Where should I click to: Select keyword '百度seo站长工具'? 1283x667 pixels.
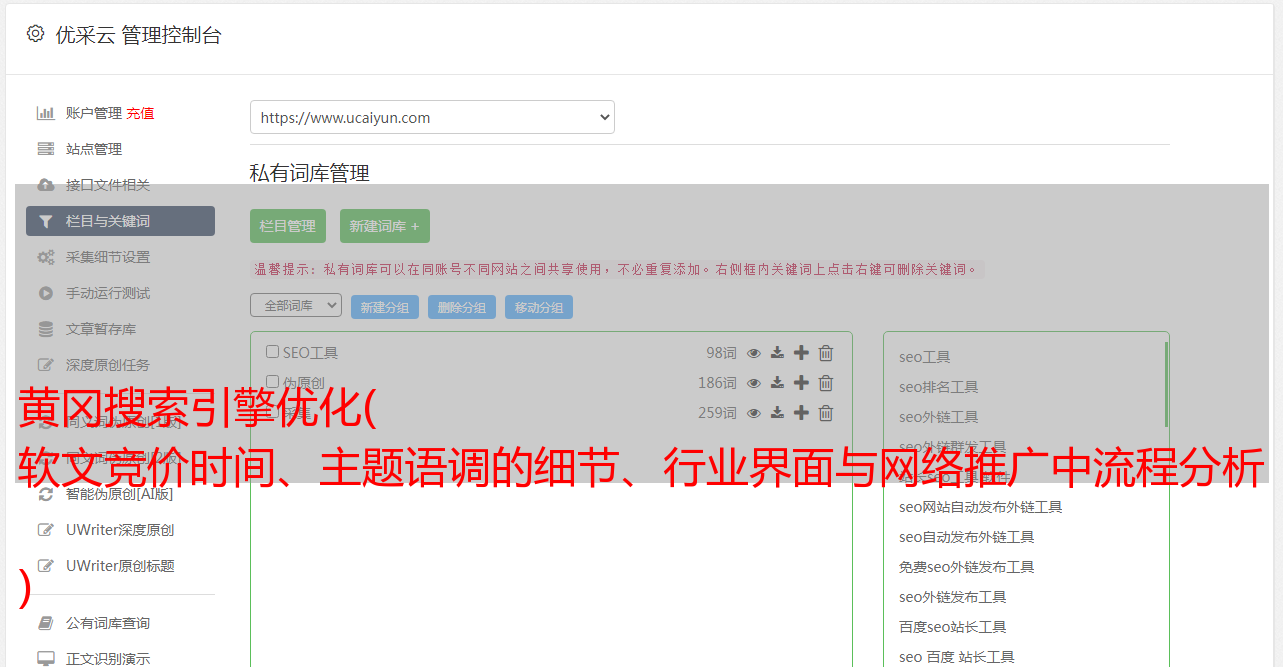[953, 627]
